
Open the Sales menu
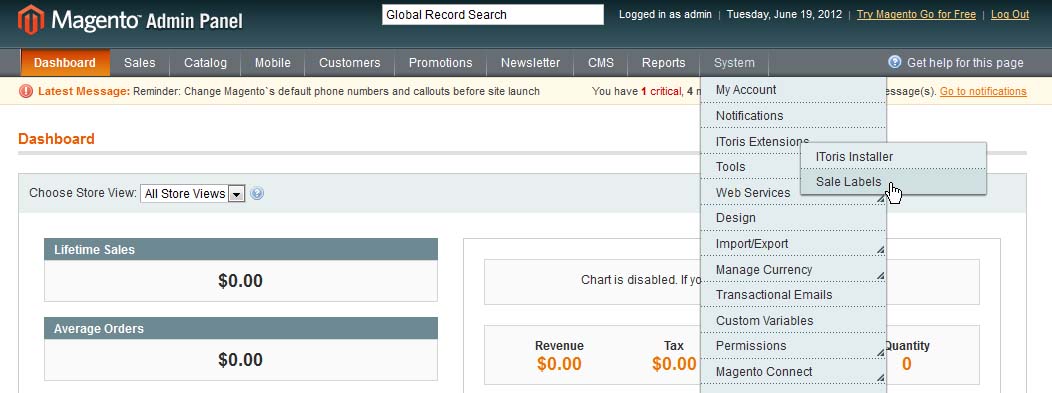(x=140, y=62)
